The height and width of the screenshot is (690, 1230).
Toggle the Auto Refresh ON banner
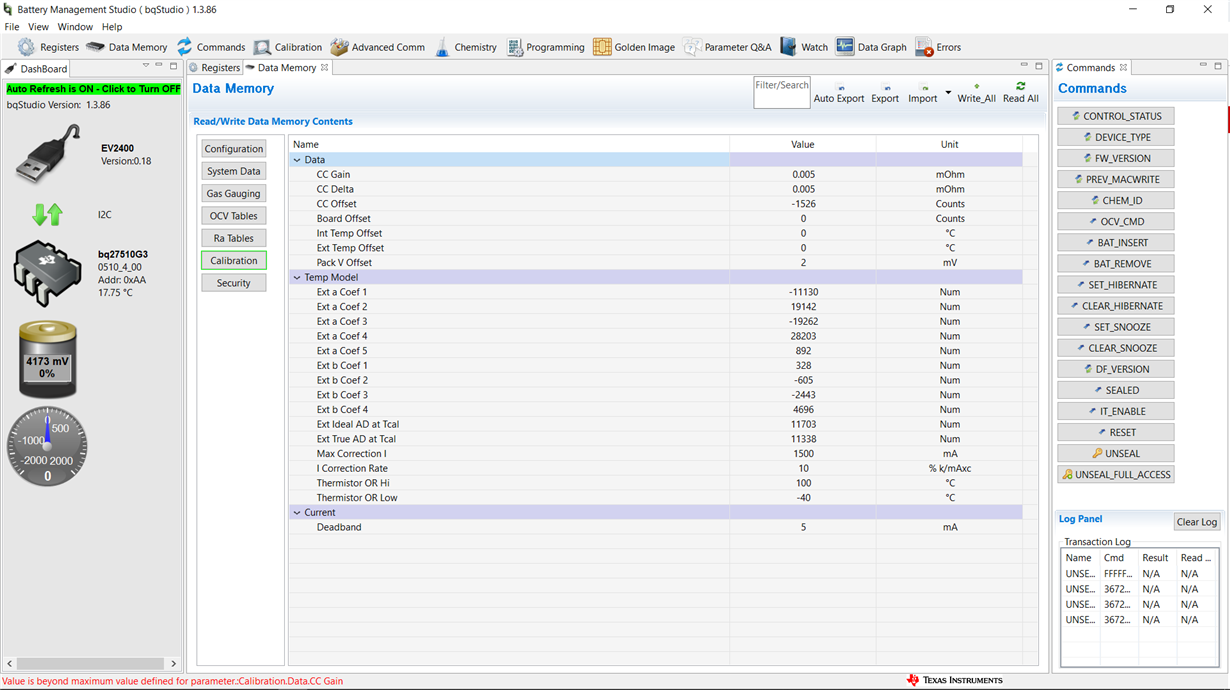coord(94,89)
